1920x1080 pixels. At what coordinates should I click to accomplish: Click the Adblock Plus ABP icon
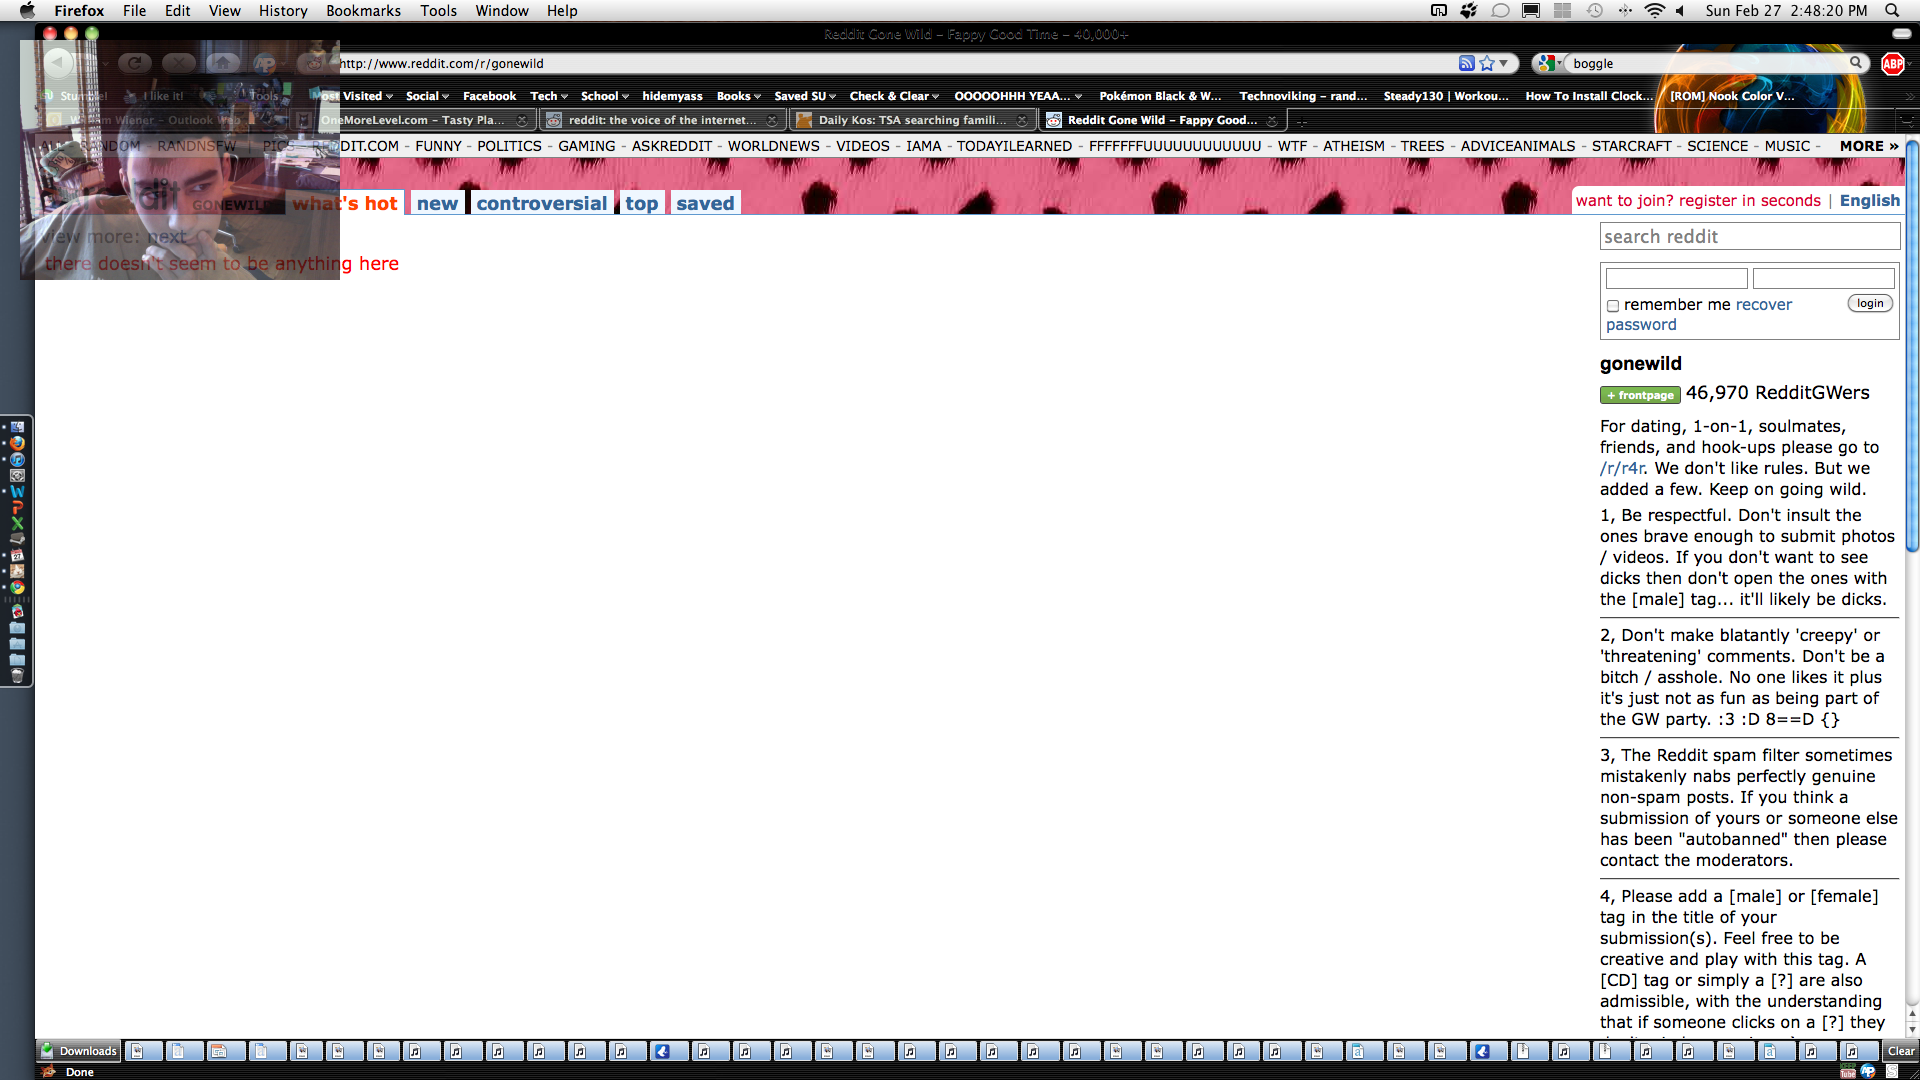coord(1892,63)
